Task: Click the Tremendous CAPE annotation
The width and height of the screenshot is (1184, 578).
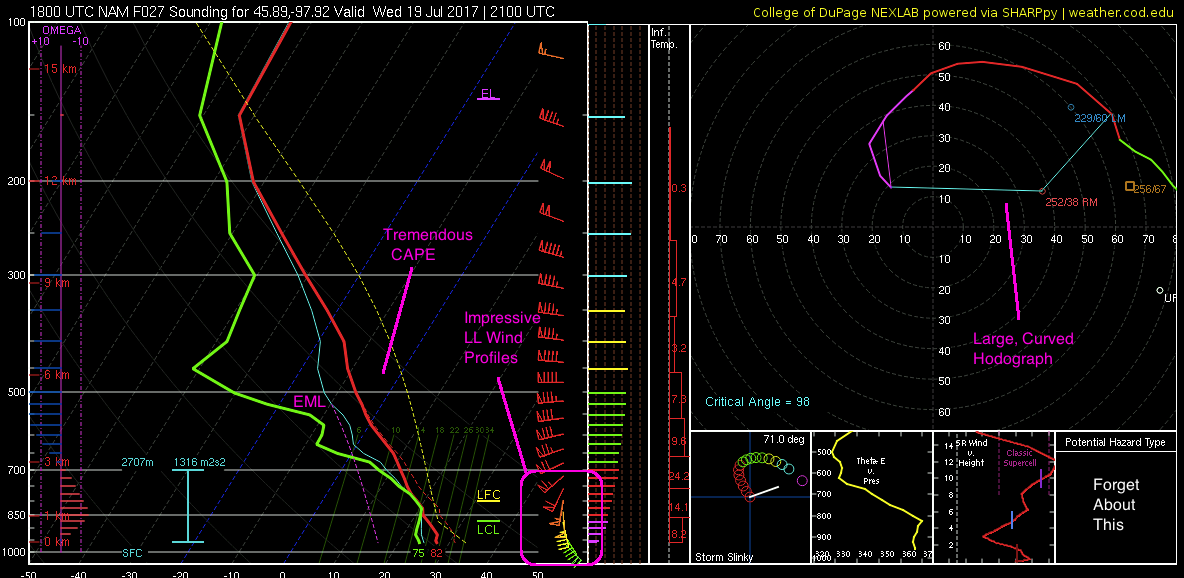Action: pyautogui.click(x=428, y=244)
